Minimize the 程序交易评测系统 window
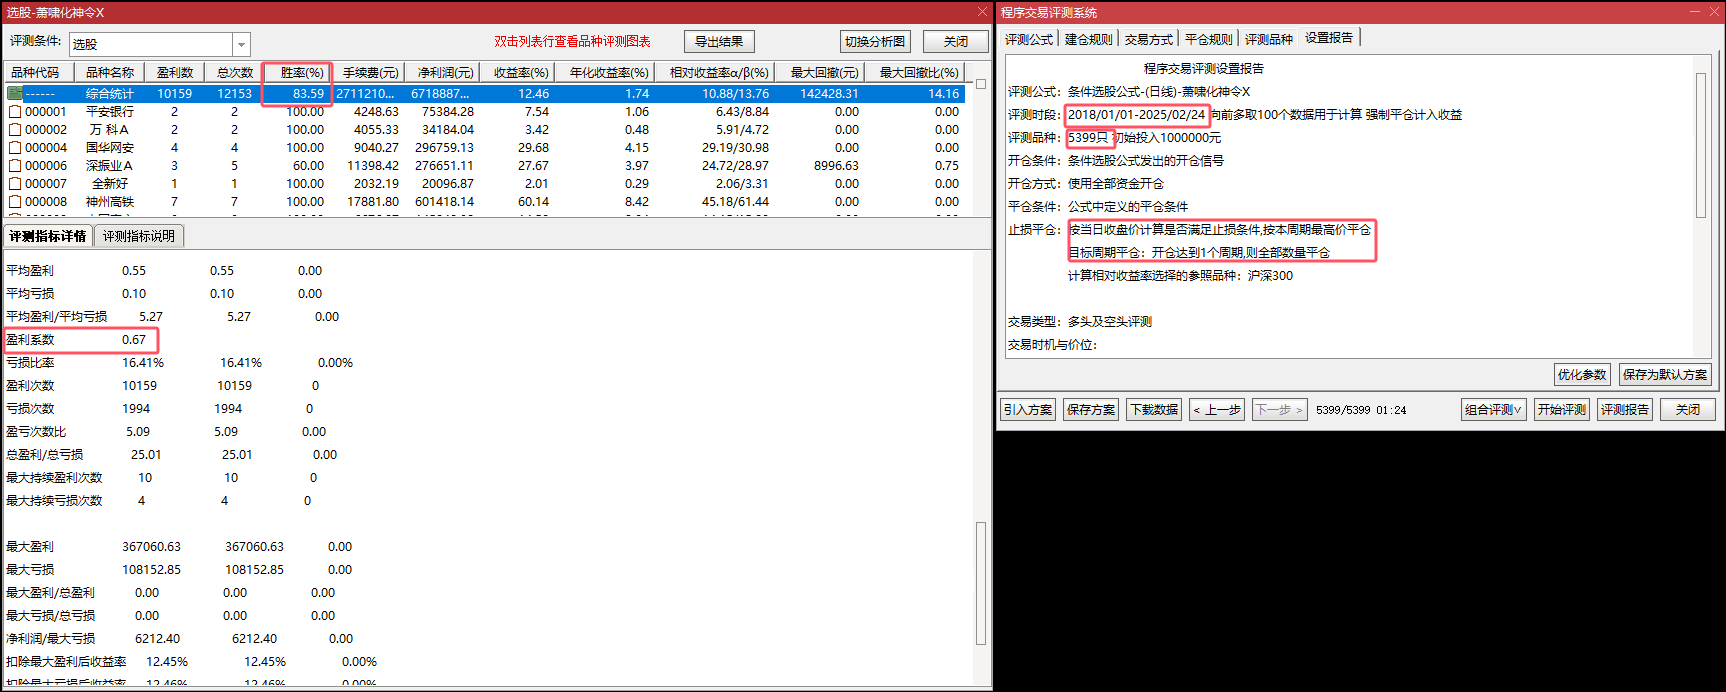This screenshot has width=1726, height=692. [x=1696, y=12]
